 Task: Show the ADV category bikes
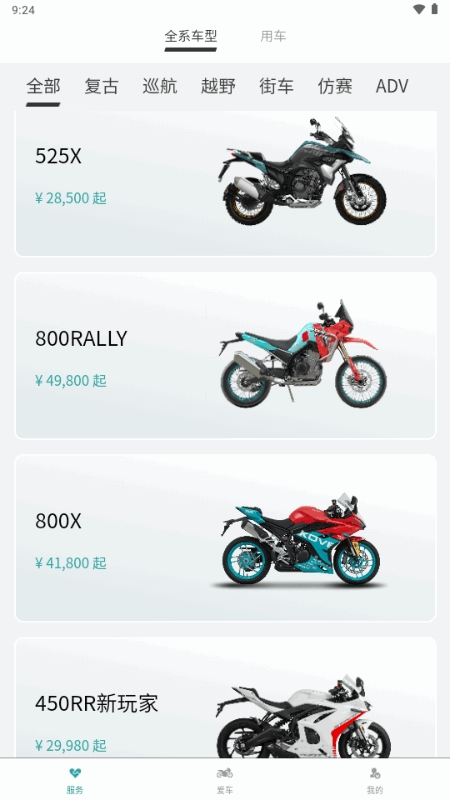coord(392,86)
